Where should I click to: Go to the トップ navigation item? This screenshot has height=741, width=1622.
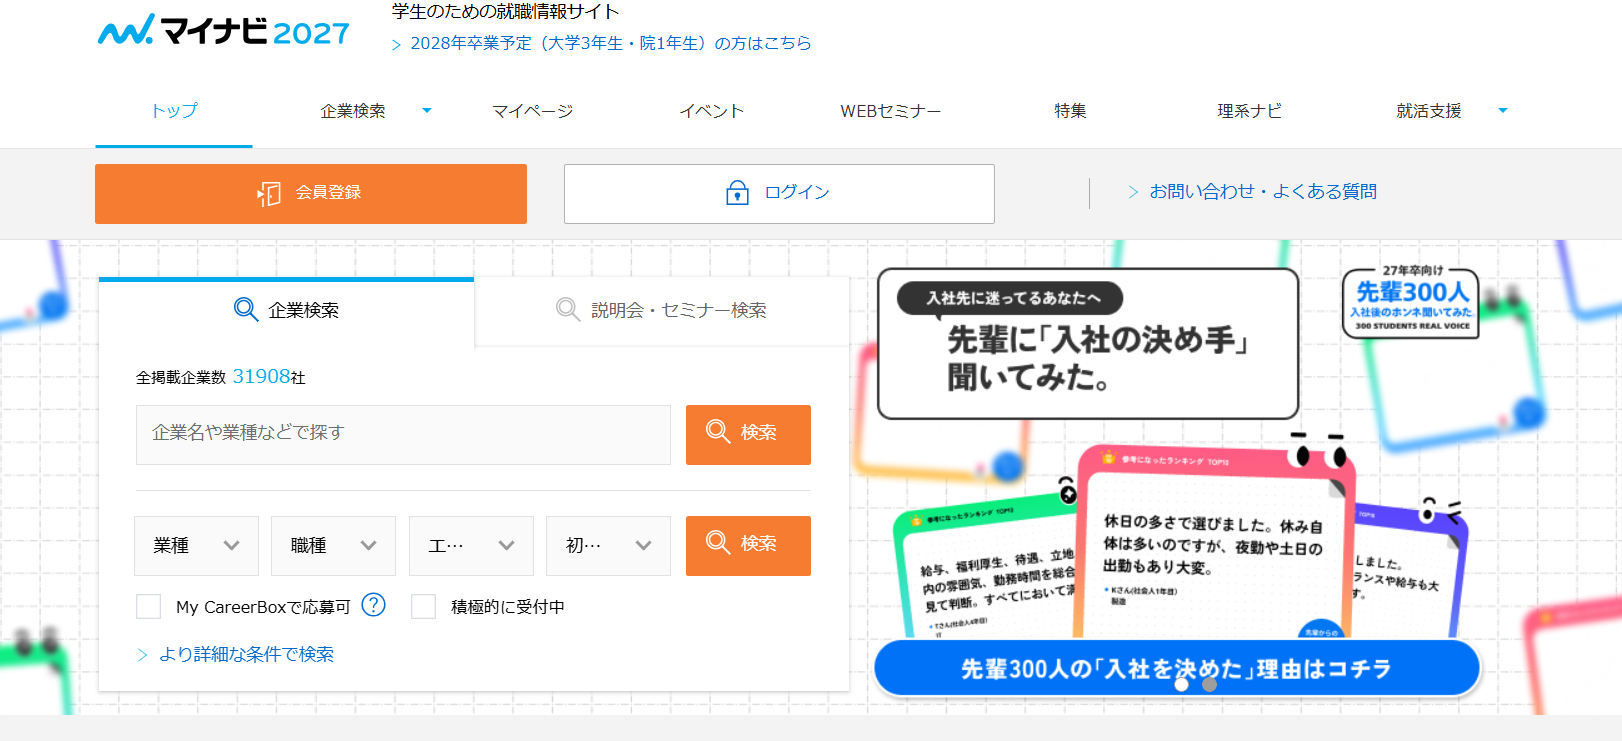174,111
